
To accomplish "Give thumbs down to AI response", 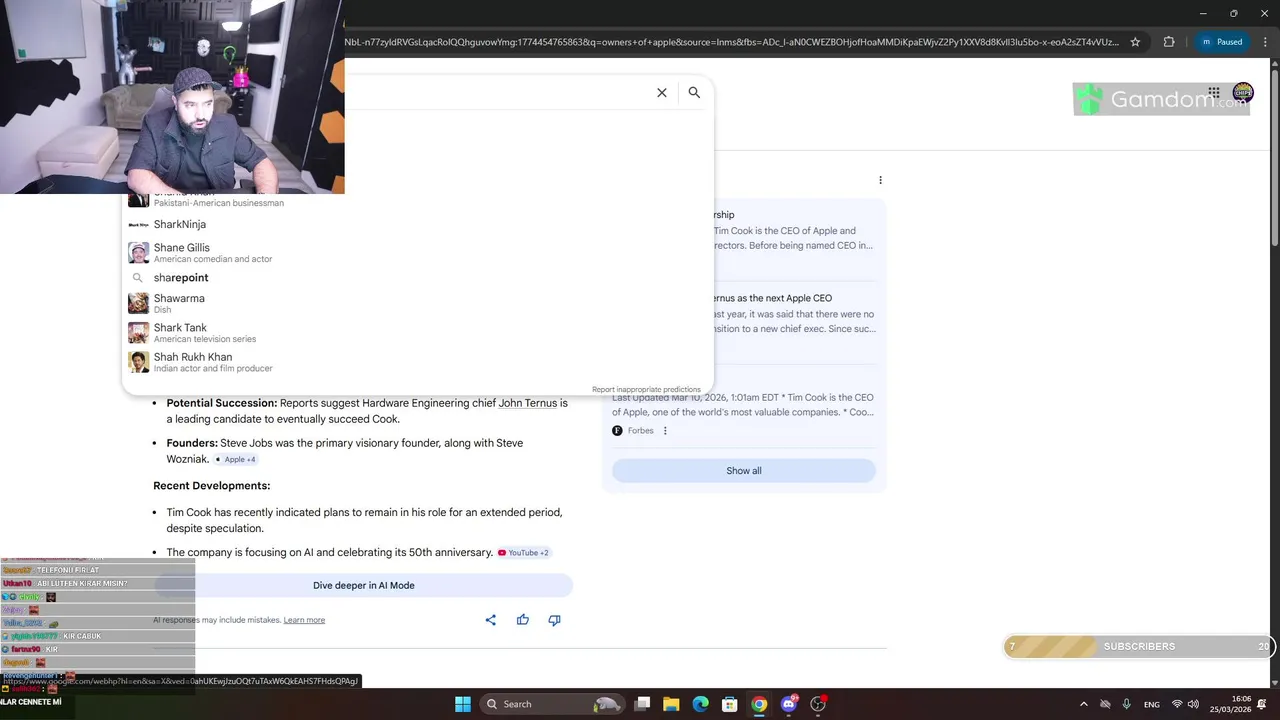I will (554, 620).
